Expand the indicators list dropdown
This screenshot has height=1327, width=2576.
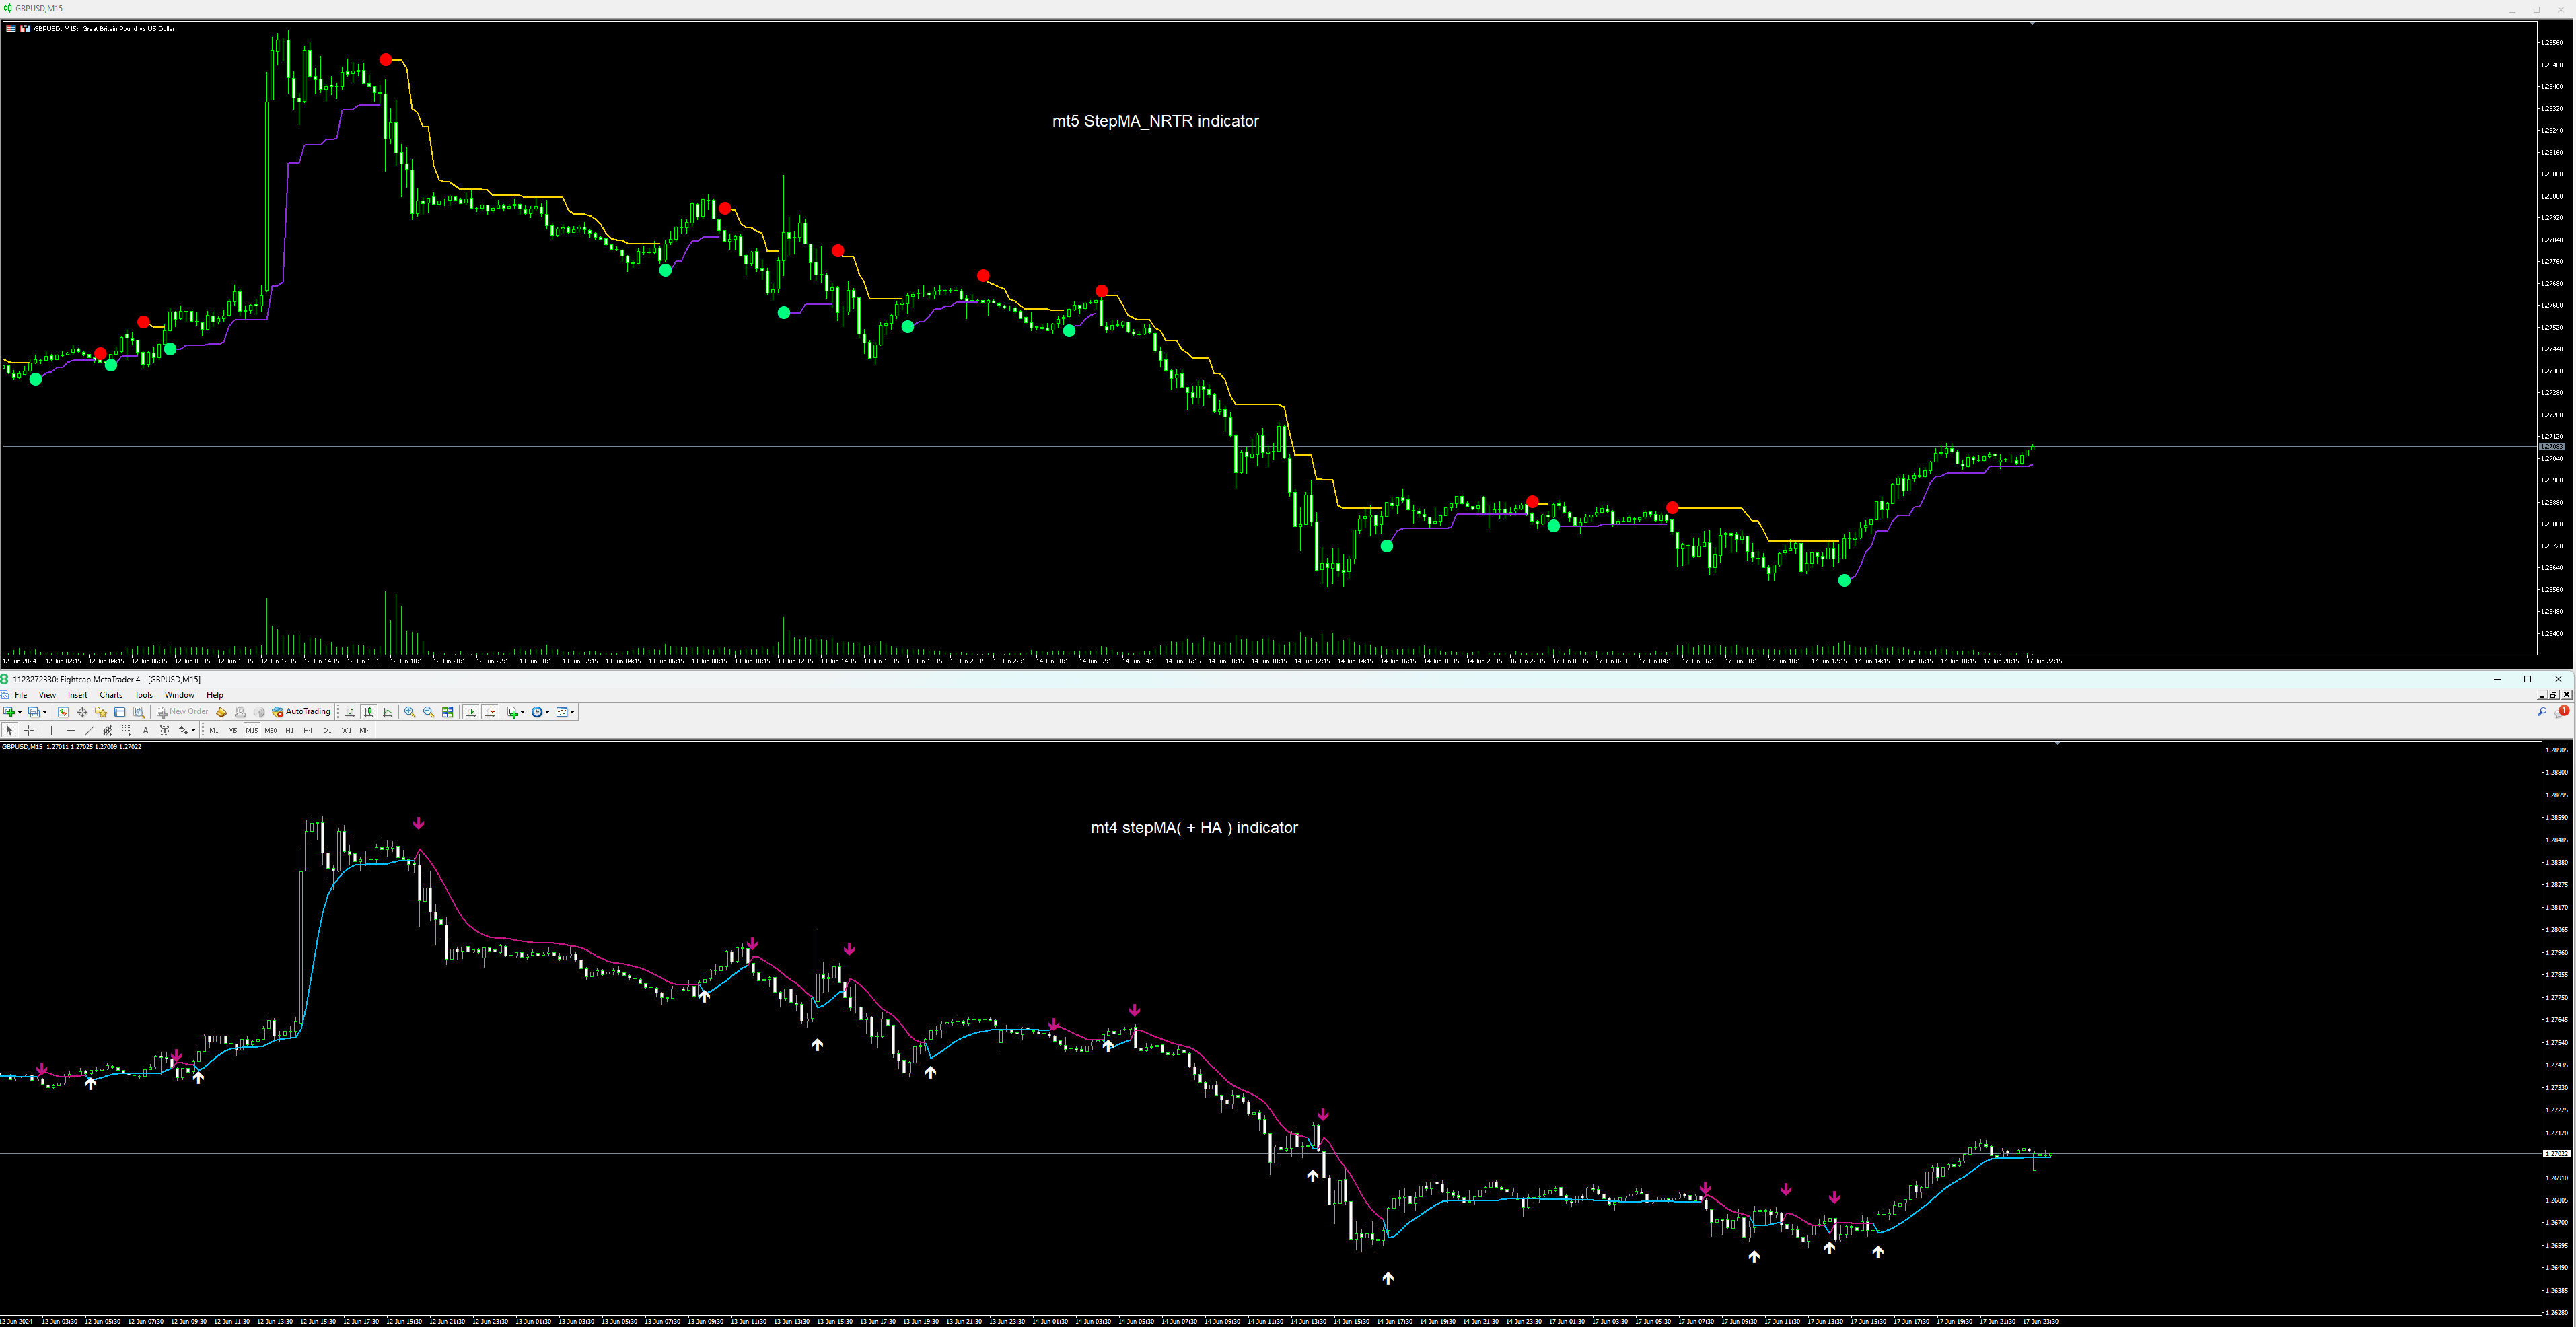[523, 712]
